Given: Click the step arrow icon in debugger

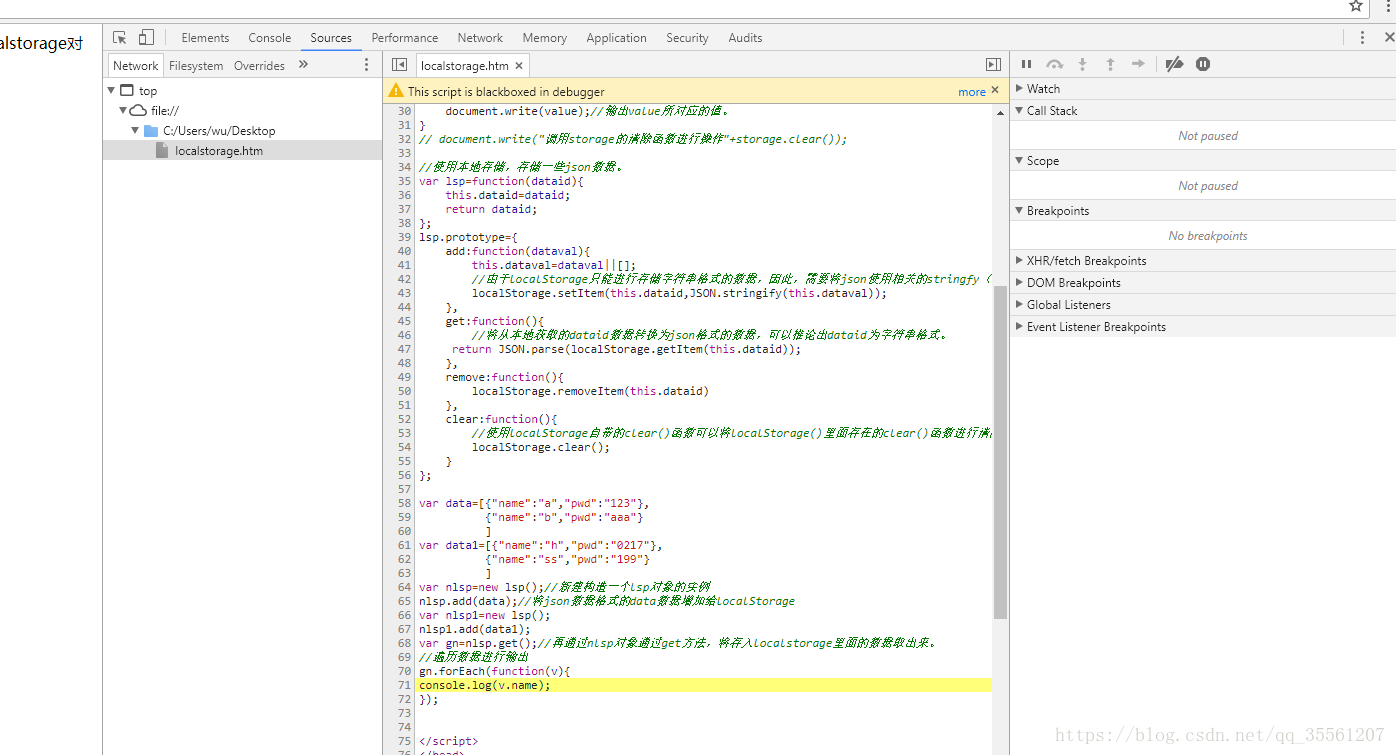Looking at the screenshot, I should point(1138,64).
